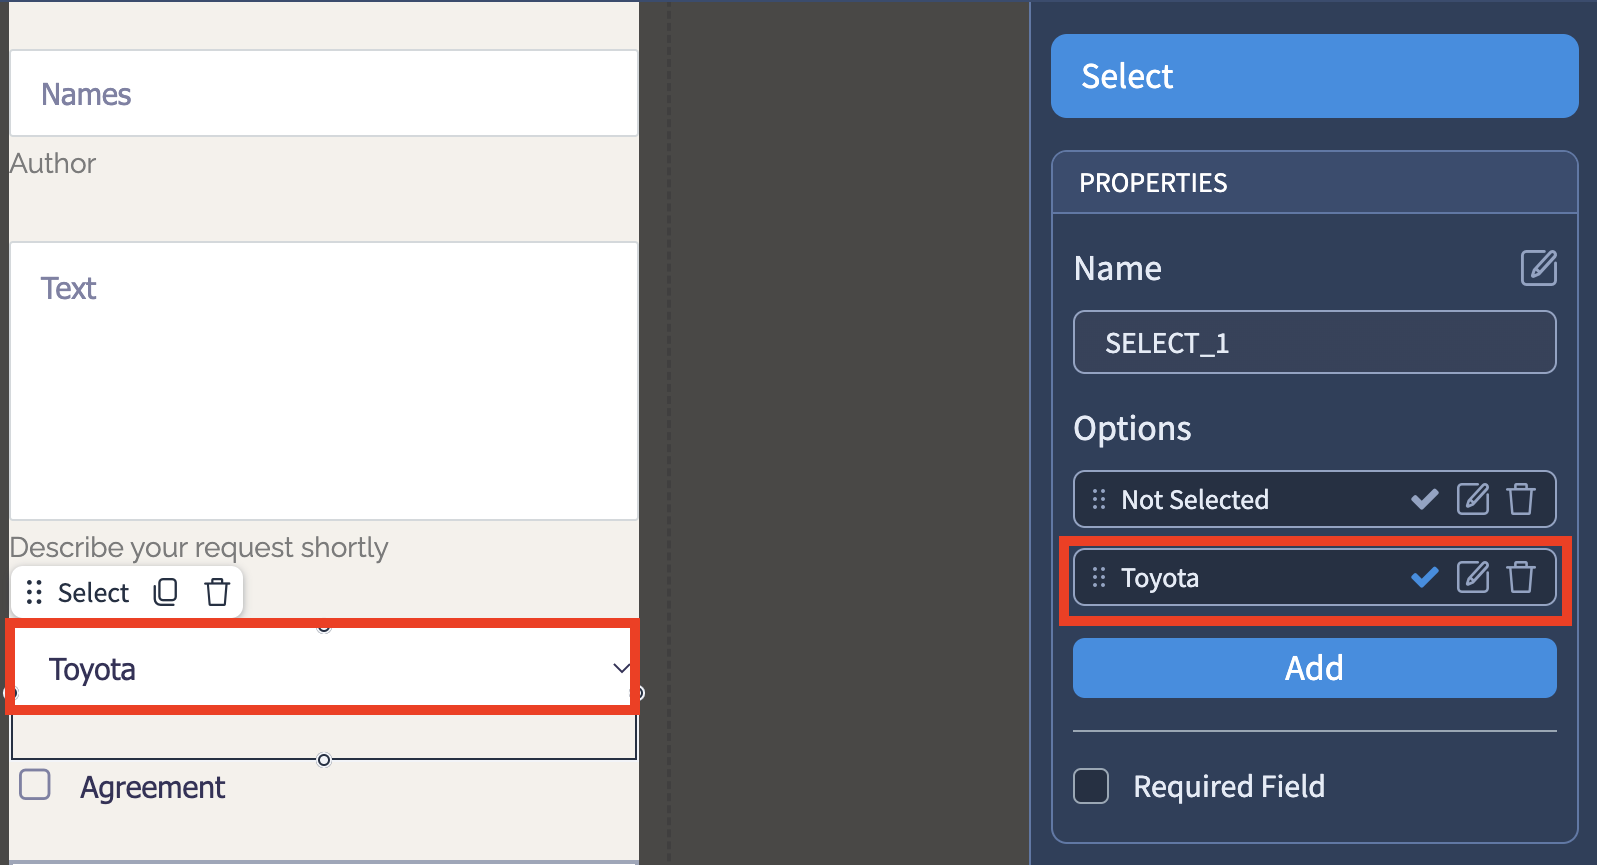
Task: Grab Not Selected option reorder handle
Action: coord(1099,499)
